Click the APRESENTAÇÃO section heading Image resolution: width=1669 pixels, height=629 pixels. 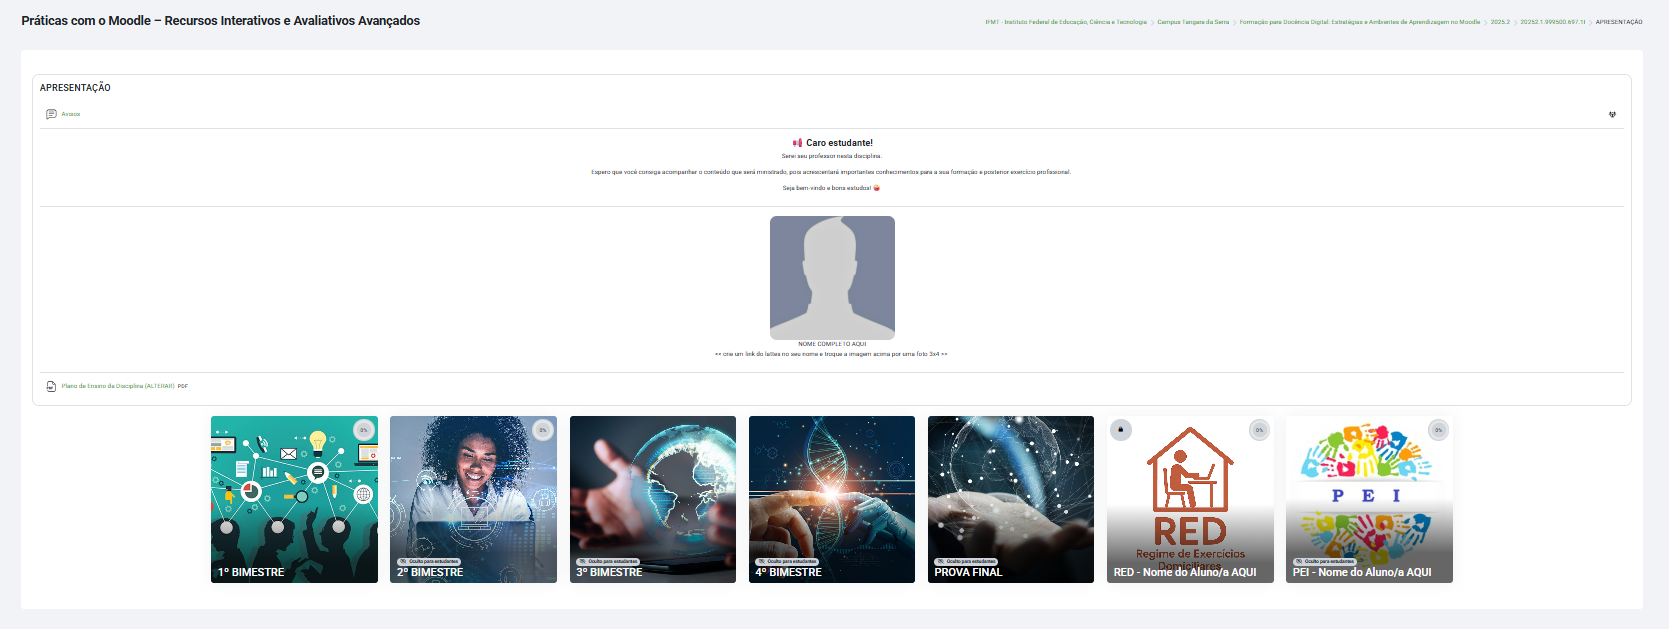point(75,88)
